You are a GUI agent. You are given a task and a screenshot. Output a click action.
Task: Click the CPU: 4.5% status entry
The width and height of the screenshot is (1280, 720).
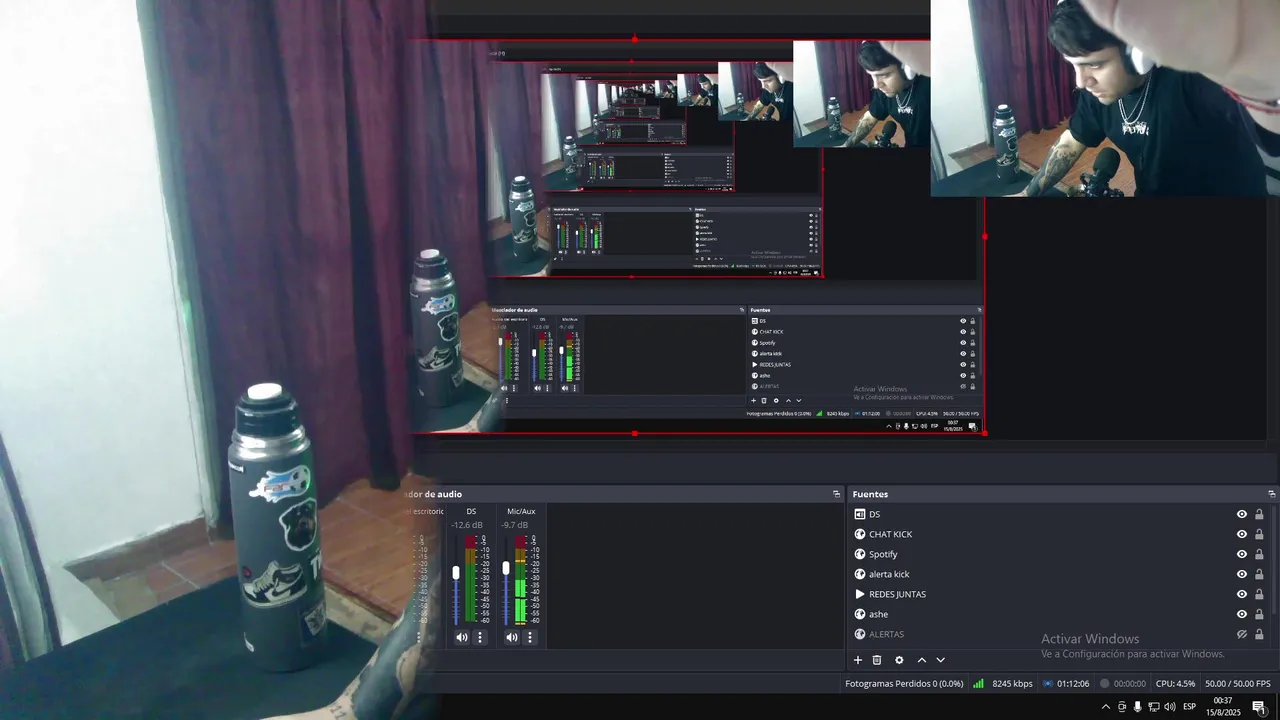coord(1175,684)
